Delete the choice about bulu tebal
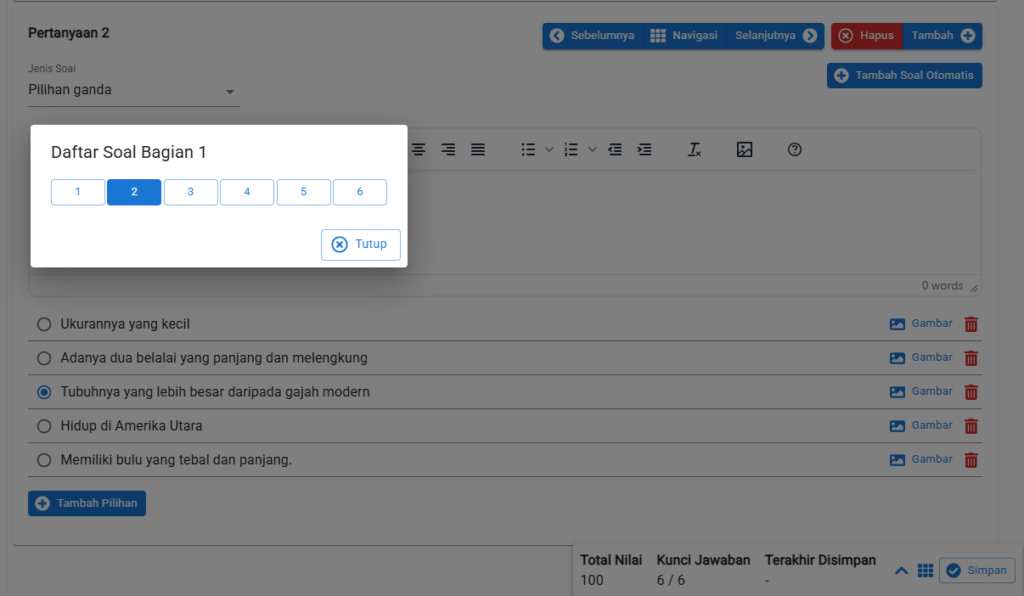The width and height of the screenshot is (1024, 596). (x=971, y=460)
